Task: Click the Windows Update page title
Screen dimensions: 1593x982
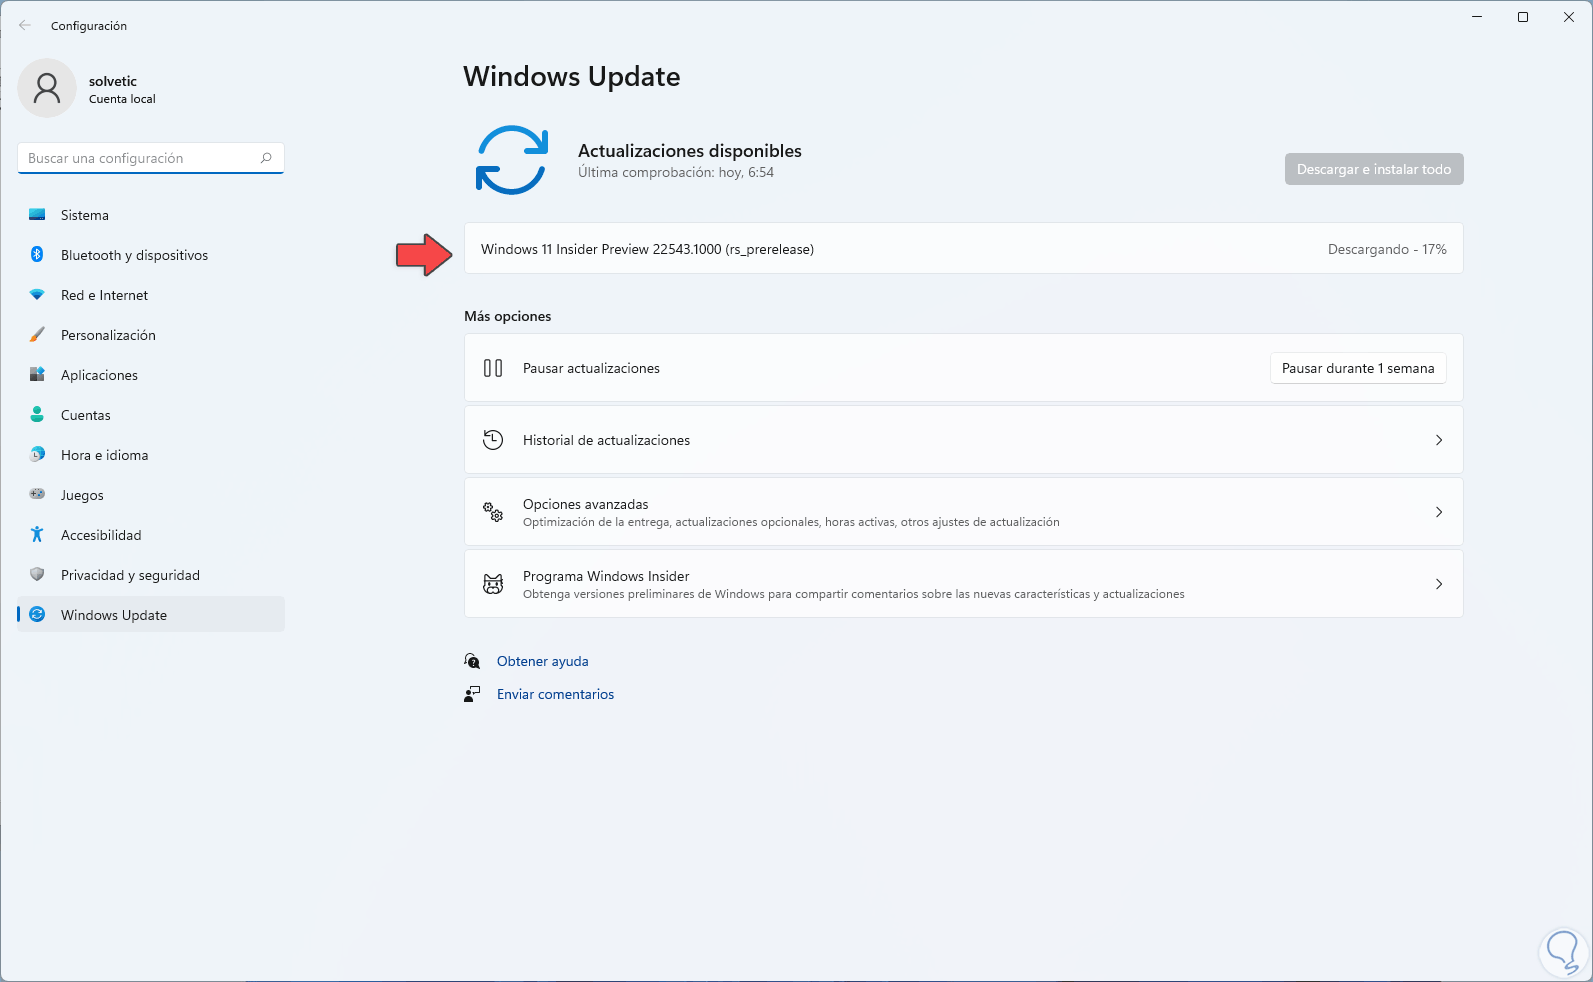Action: click(572, 77)
